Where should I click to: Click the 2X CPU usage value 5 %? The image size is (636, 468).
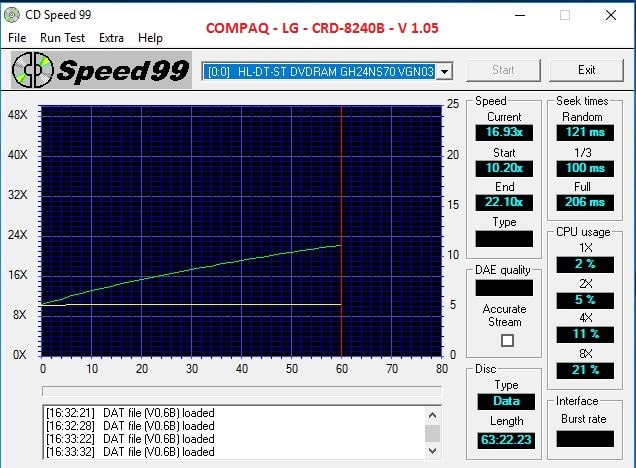pyautogui.click(x=585, y=300)
